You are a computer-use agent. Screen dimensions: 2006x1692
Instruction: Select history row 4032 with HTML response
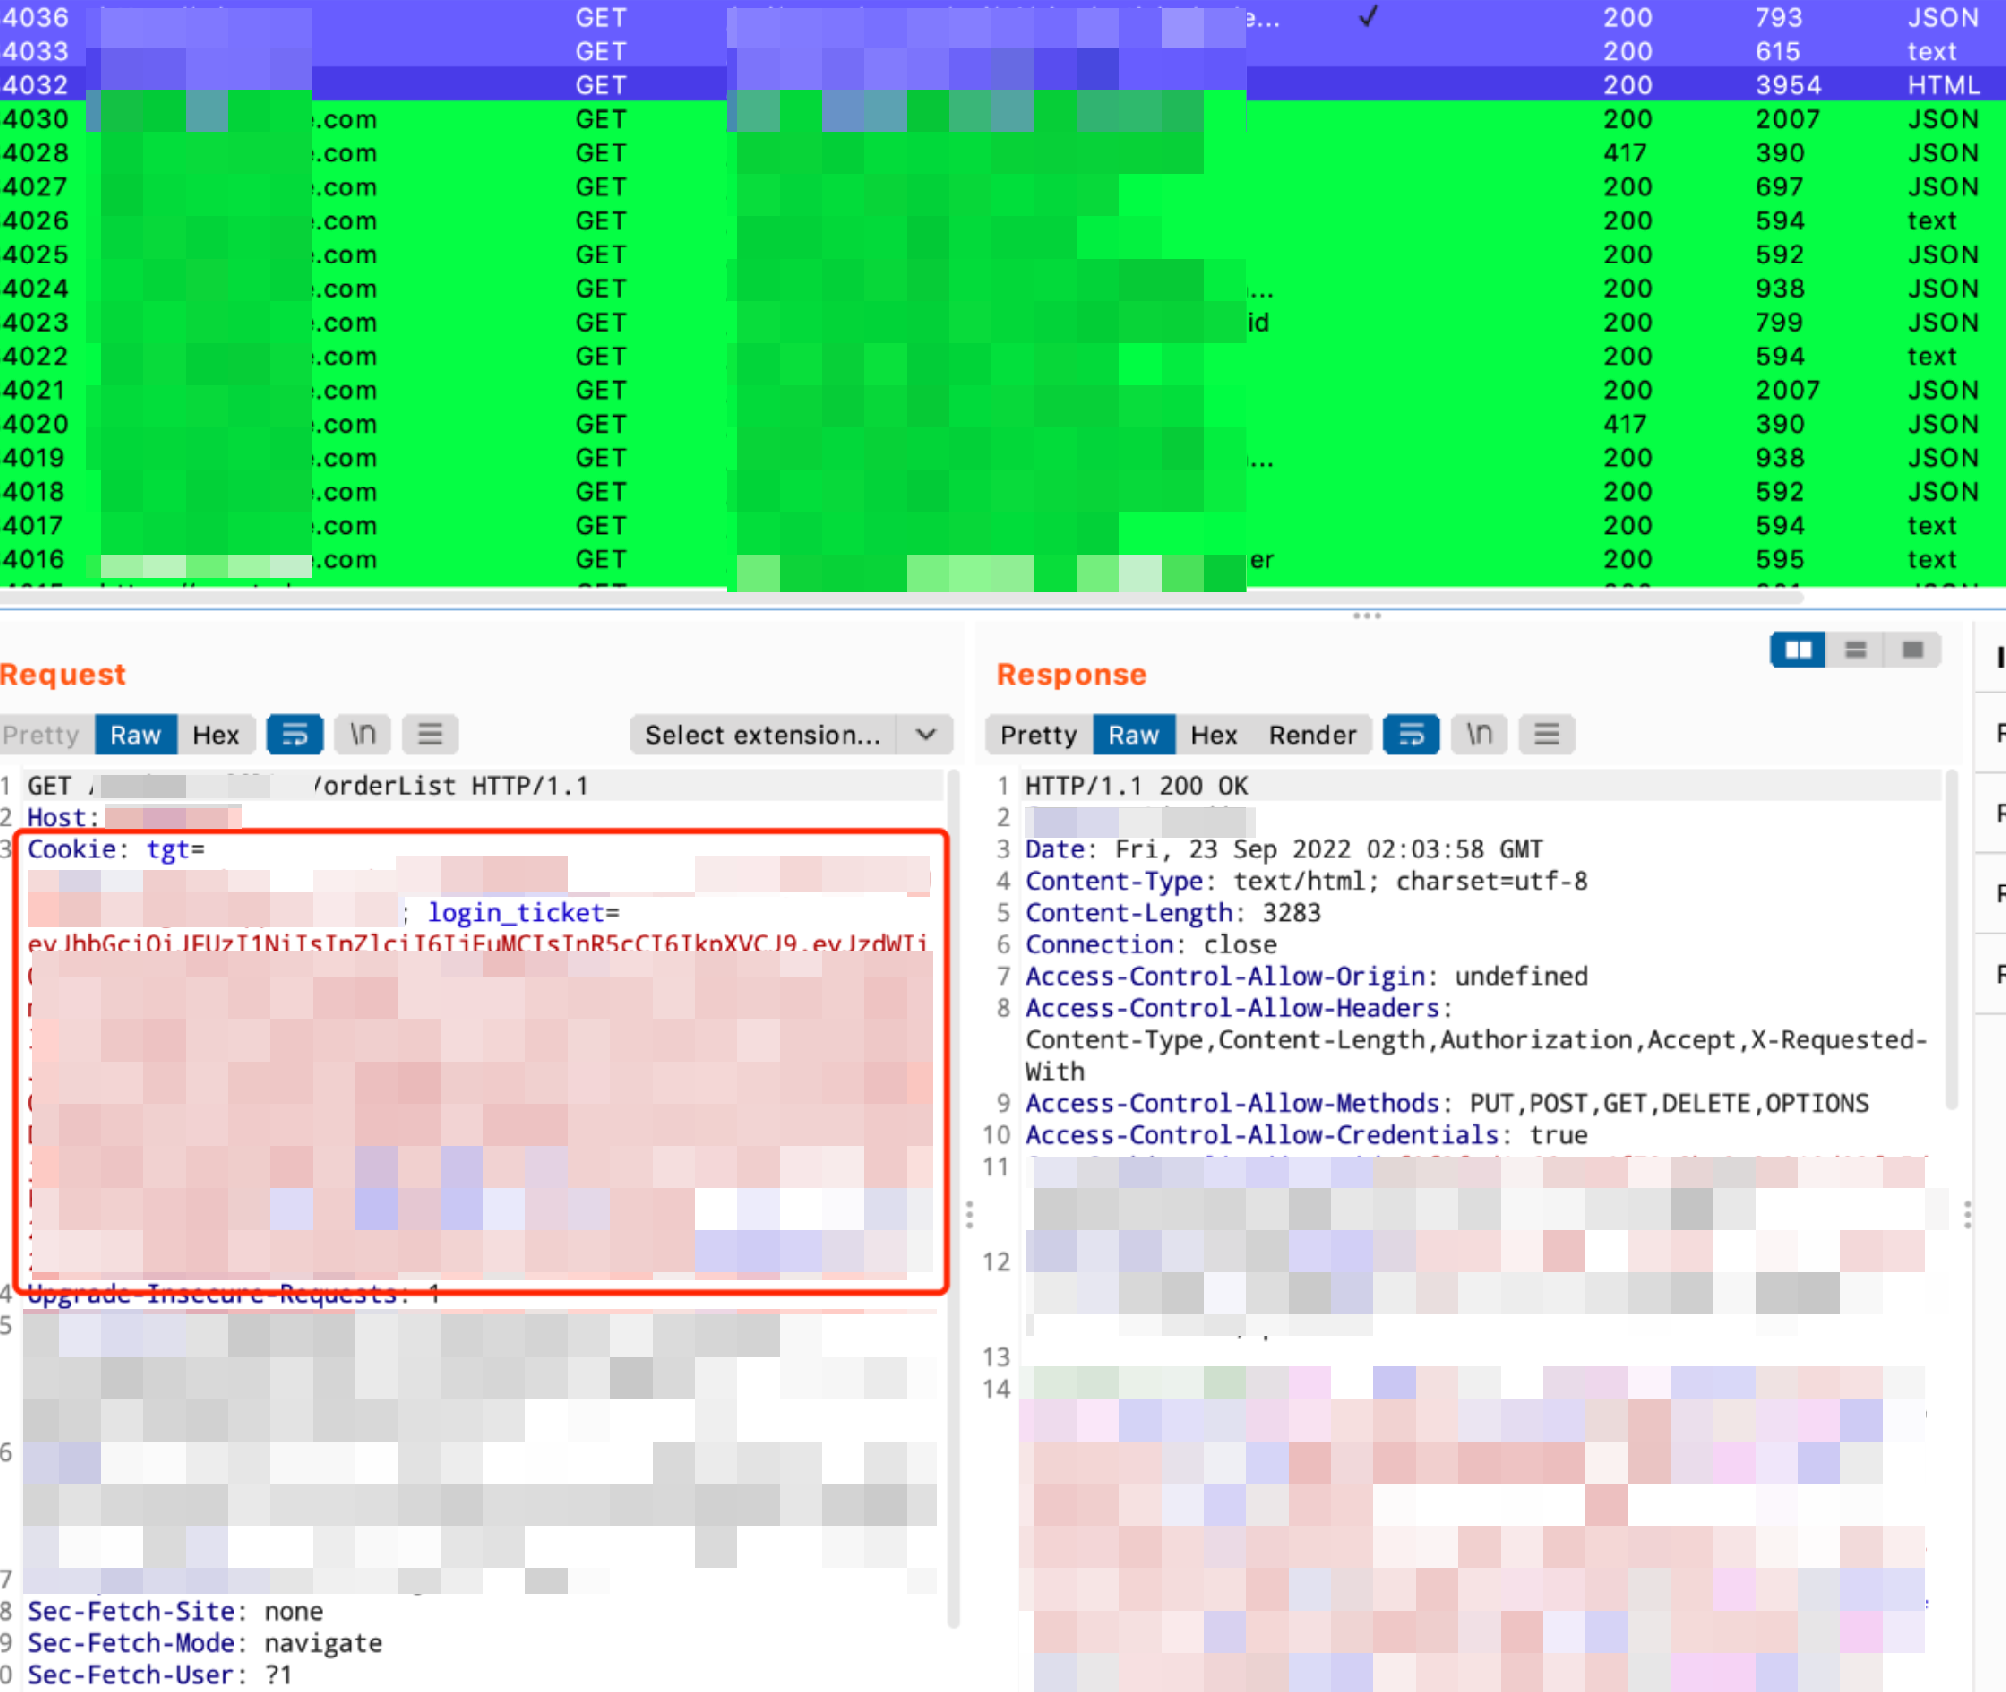1003,85
